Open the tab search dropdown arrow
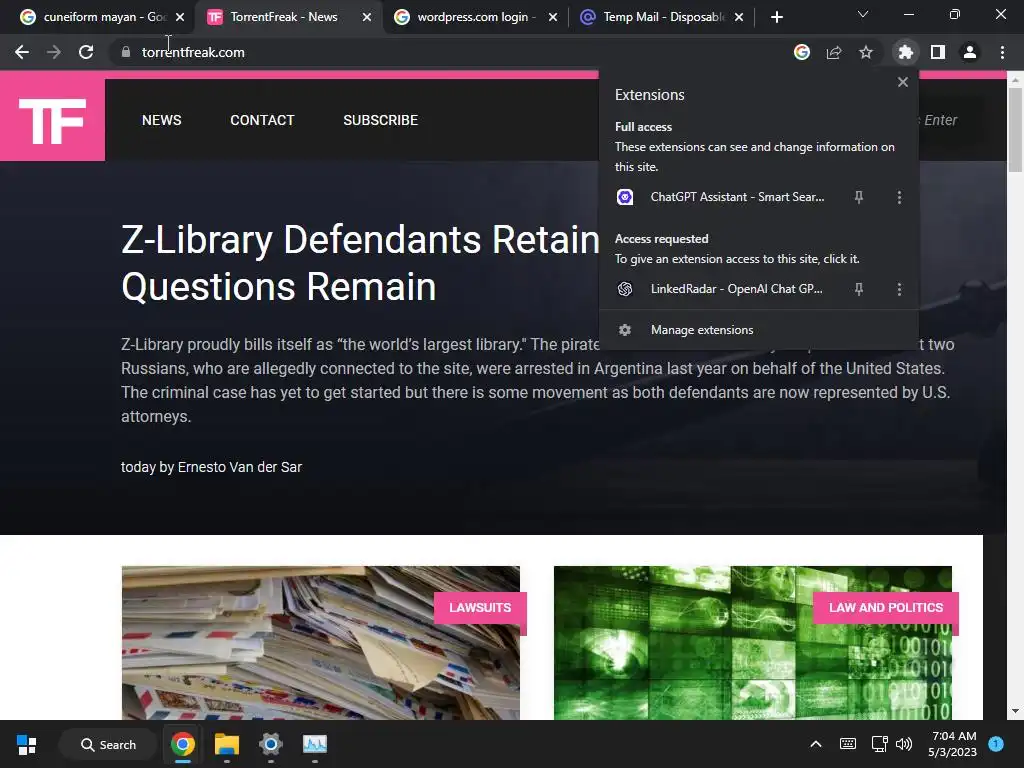This screenshot has width=1024, height=768. point(863,14)
